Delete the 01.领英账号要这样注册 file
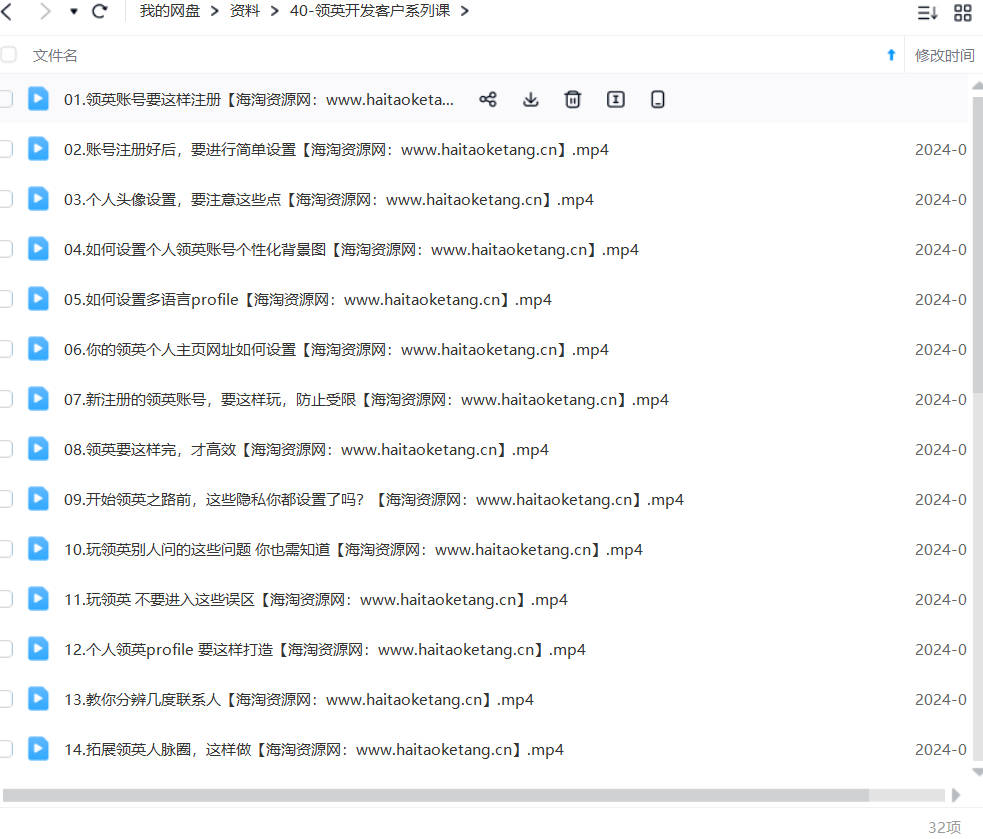The width and height of the screenshot is (983, 839). click(x=572, y=99)
